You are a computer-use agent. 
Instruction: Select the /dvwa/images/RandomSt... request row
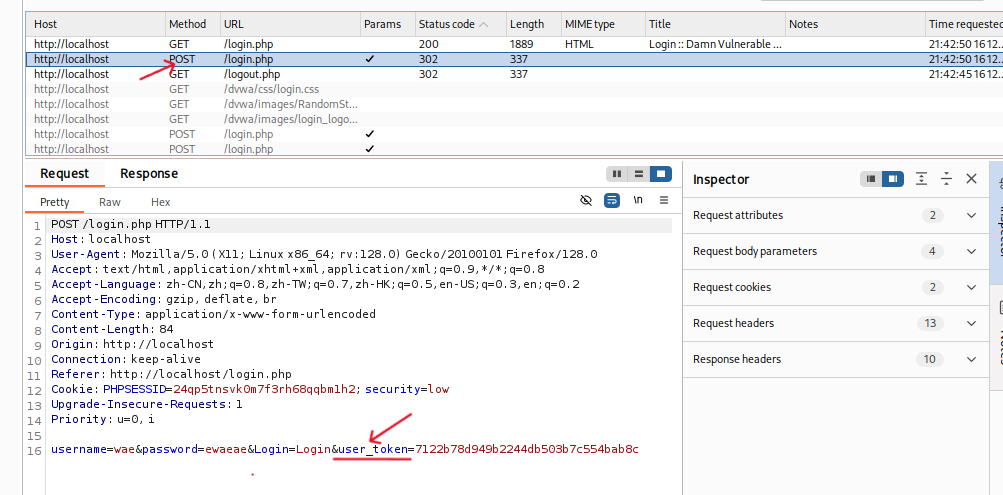[x=514, y=104]
